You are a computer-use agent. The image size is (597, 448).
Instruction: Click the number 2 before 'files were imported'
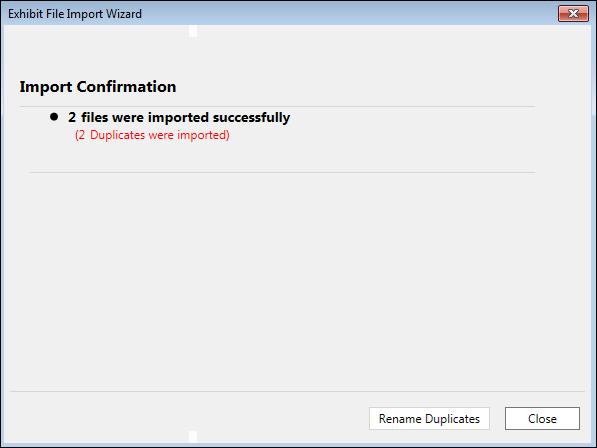click(x=72, y=117)
